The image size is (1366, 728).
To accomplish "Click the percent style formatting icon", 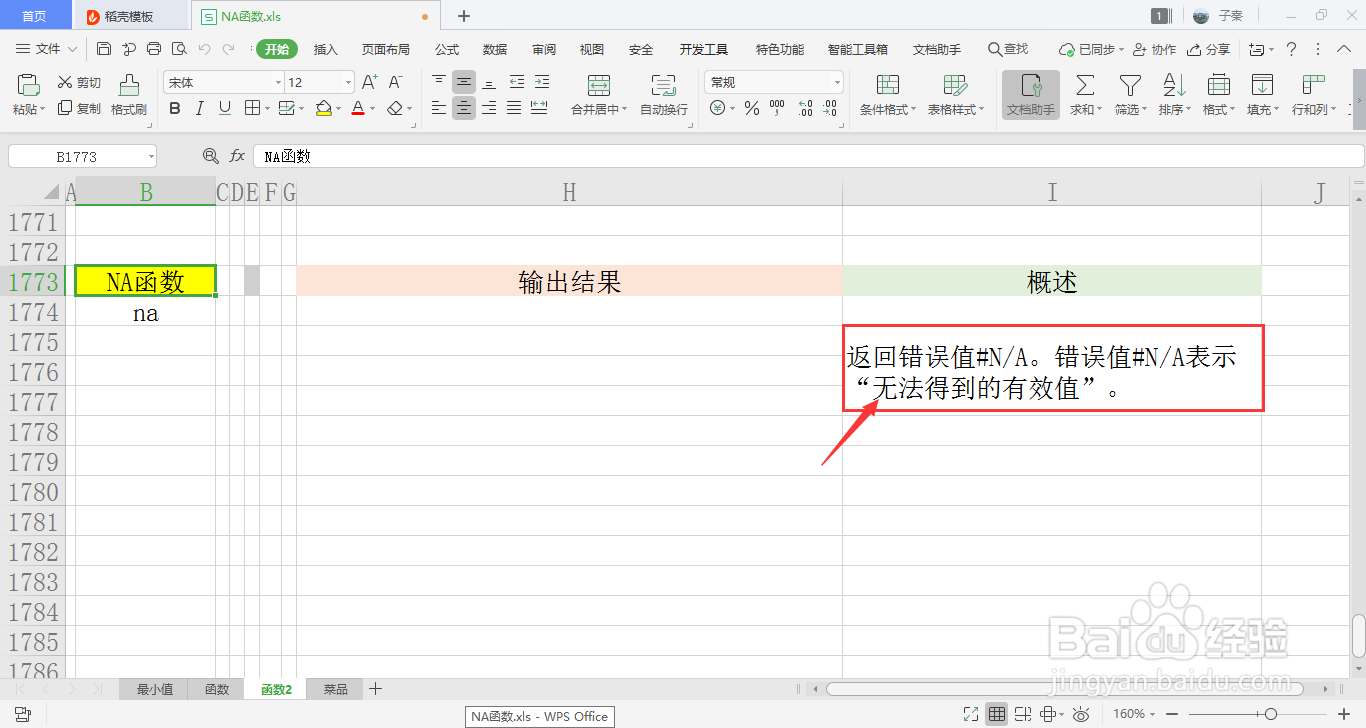I will (751, 108).
